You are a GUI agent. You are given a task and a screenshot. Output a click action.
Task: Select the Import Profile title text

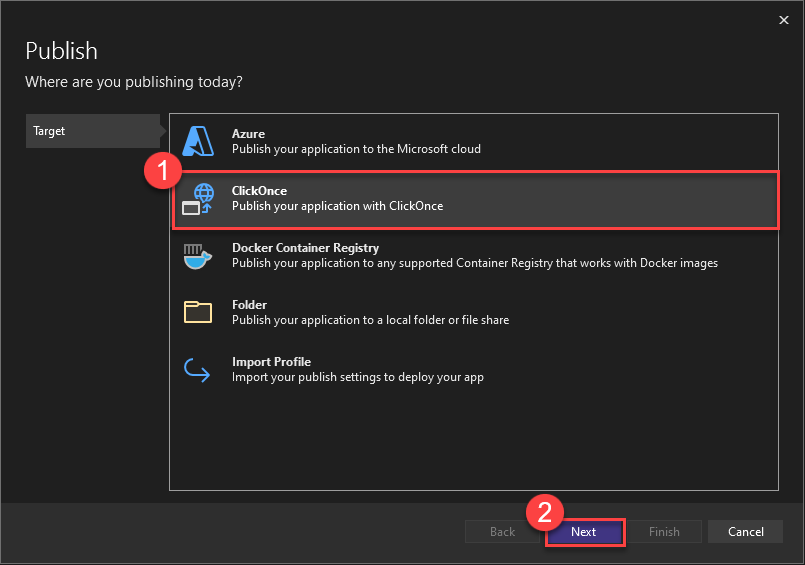271,362
